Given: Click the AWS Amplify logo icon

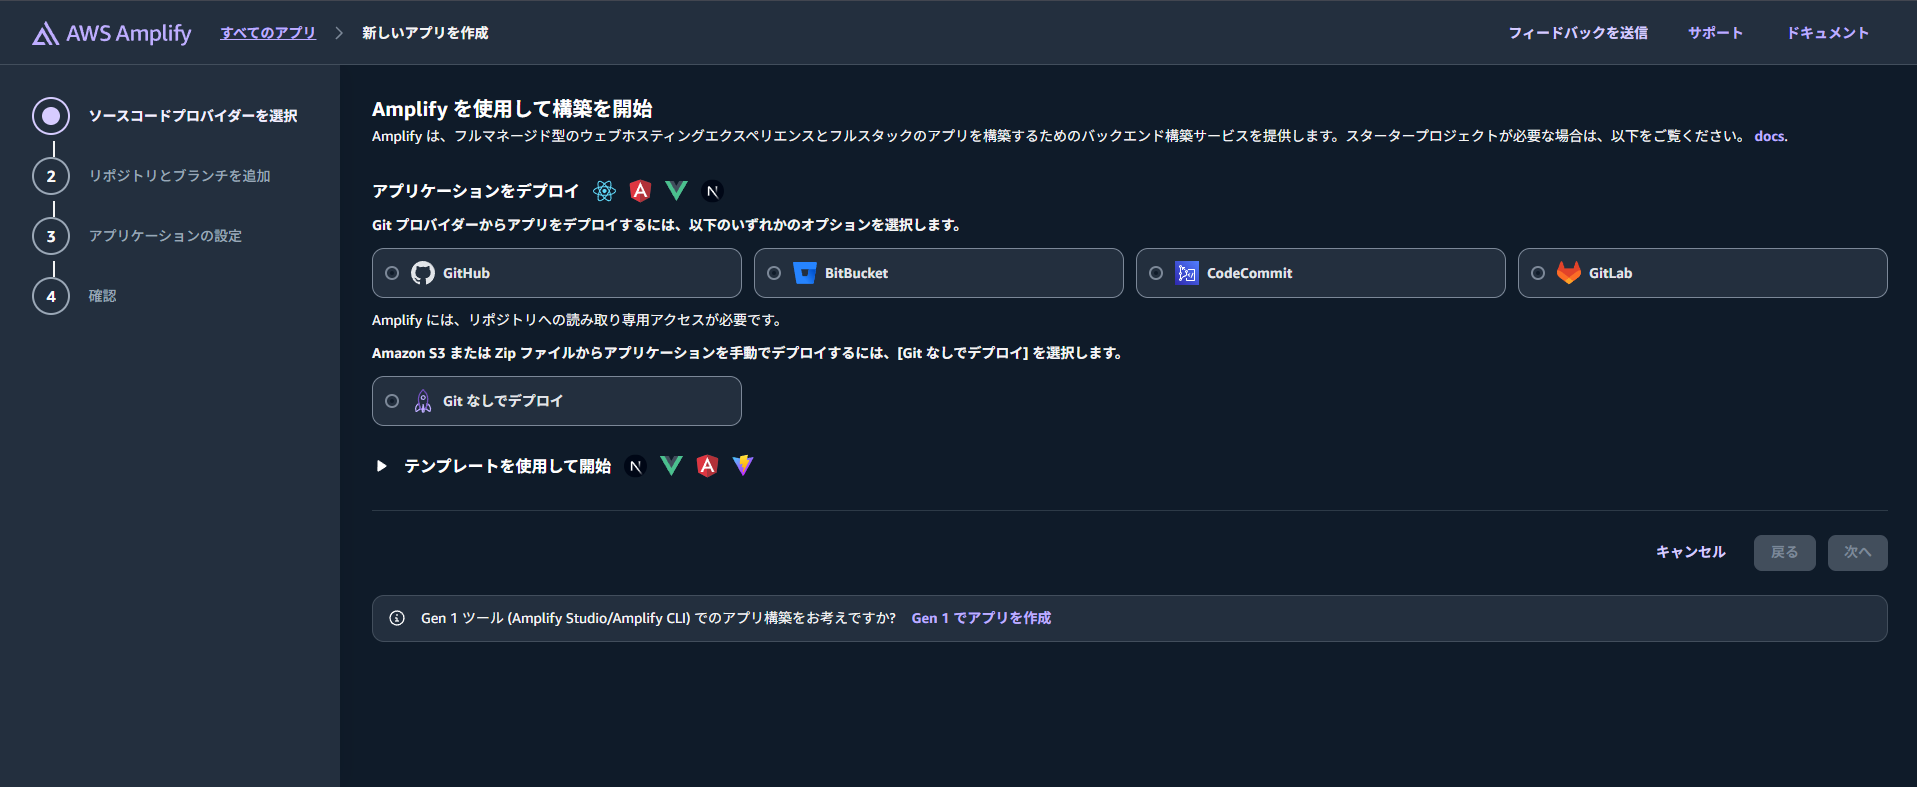Looking at the screenshot, I should click(x=45, y=34).
